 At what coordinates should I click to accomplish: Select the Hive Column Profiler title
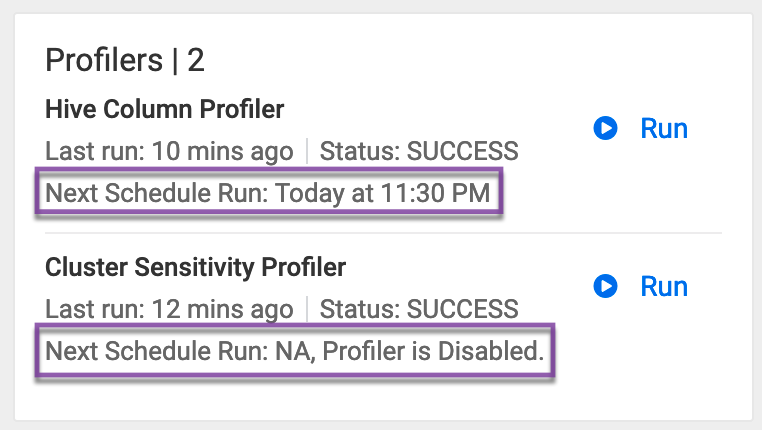pos(165,109)
